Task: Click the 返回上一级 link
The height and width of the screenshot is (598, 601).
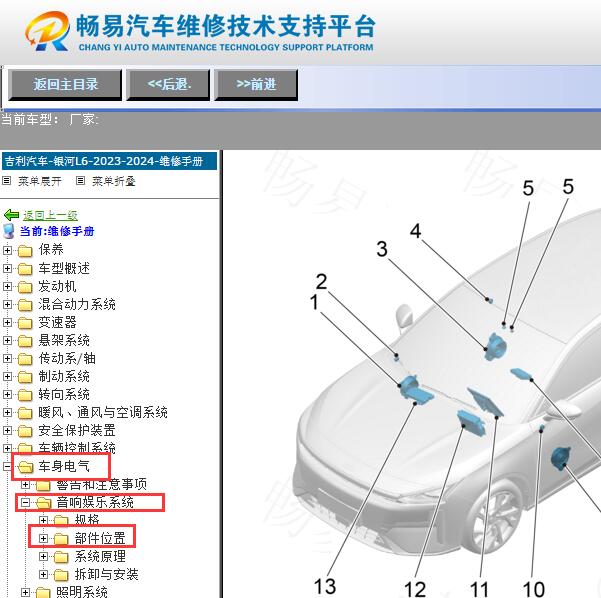Action: click(50, 215)
